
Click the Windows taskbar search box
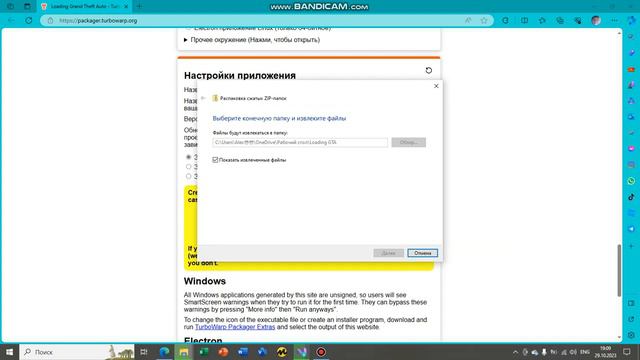(x=77, y=351)
